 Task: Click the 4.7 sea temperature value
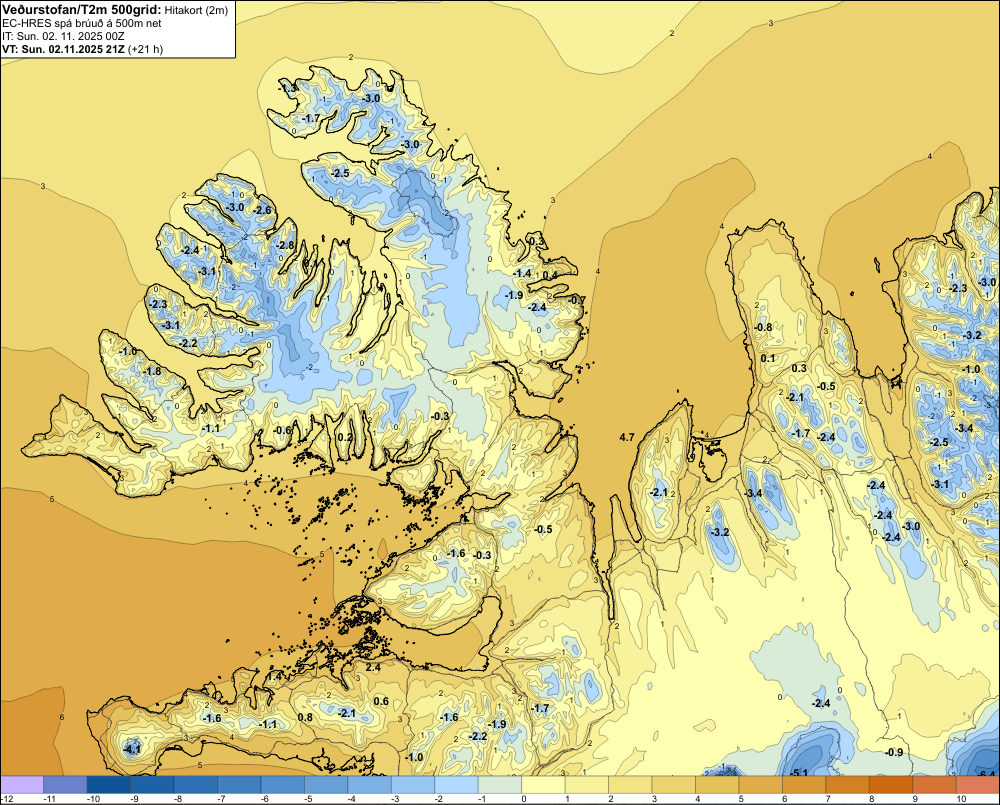tap(627, 437)
